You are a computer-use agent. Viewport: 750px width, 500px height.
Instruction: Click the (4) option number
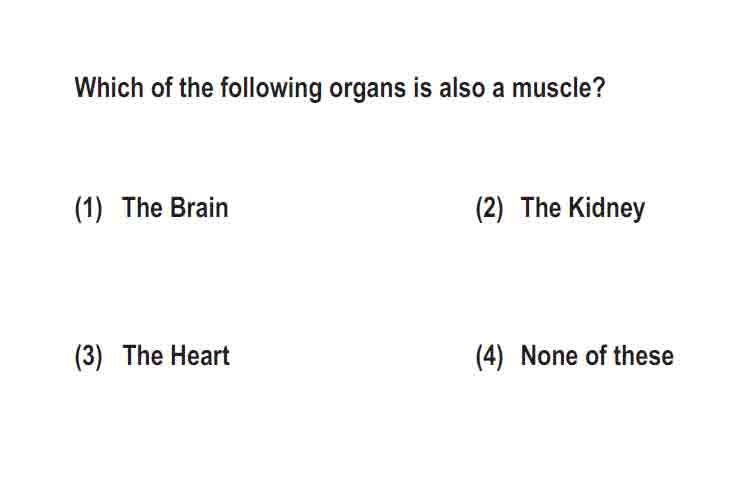pos(489,356)
